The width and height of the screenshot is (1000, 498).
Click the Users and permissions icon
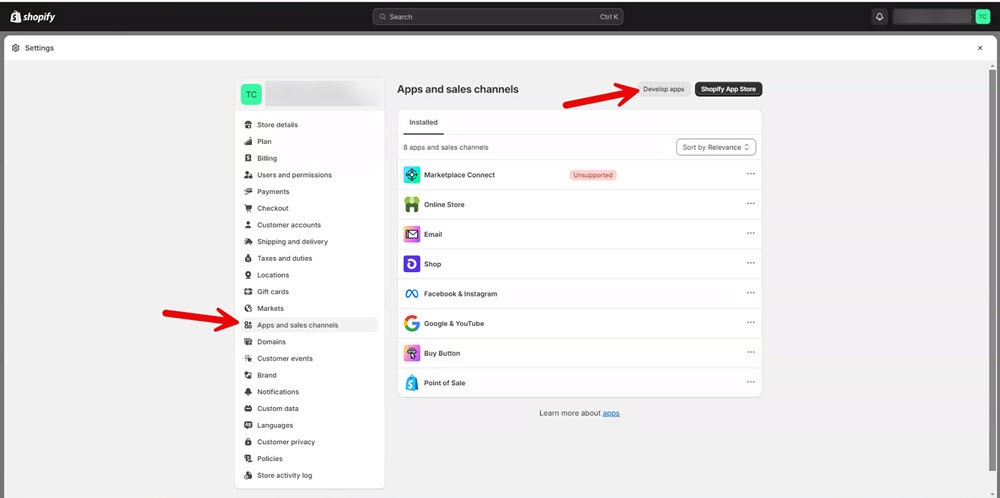tap(249, 175)
